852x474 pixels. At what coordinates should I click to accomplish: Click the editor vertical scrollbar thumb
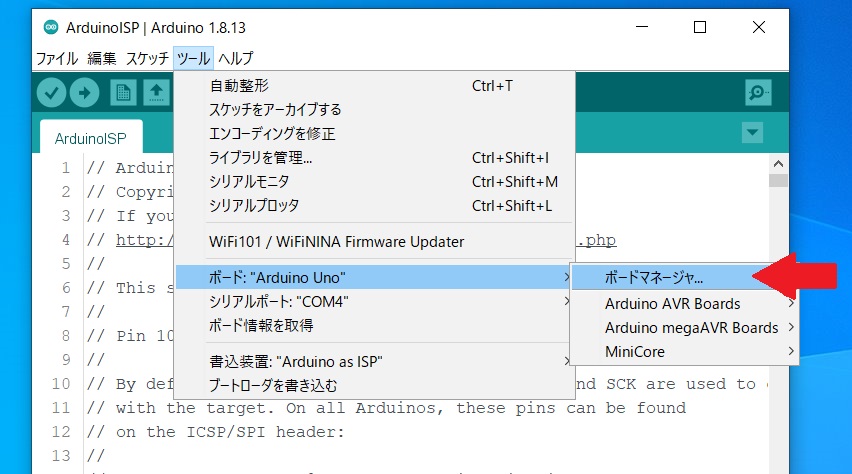click(778, 180)
